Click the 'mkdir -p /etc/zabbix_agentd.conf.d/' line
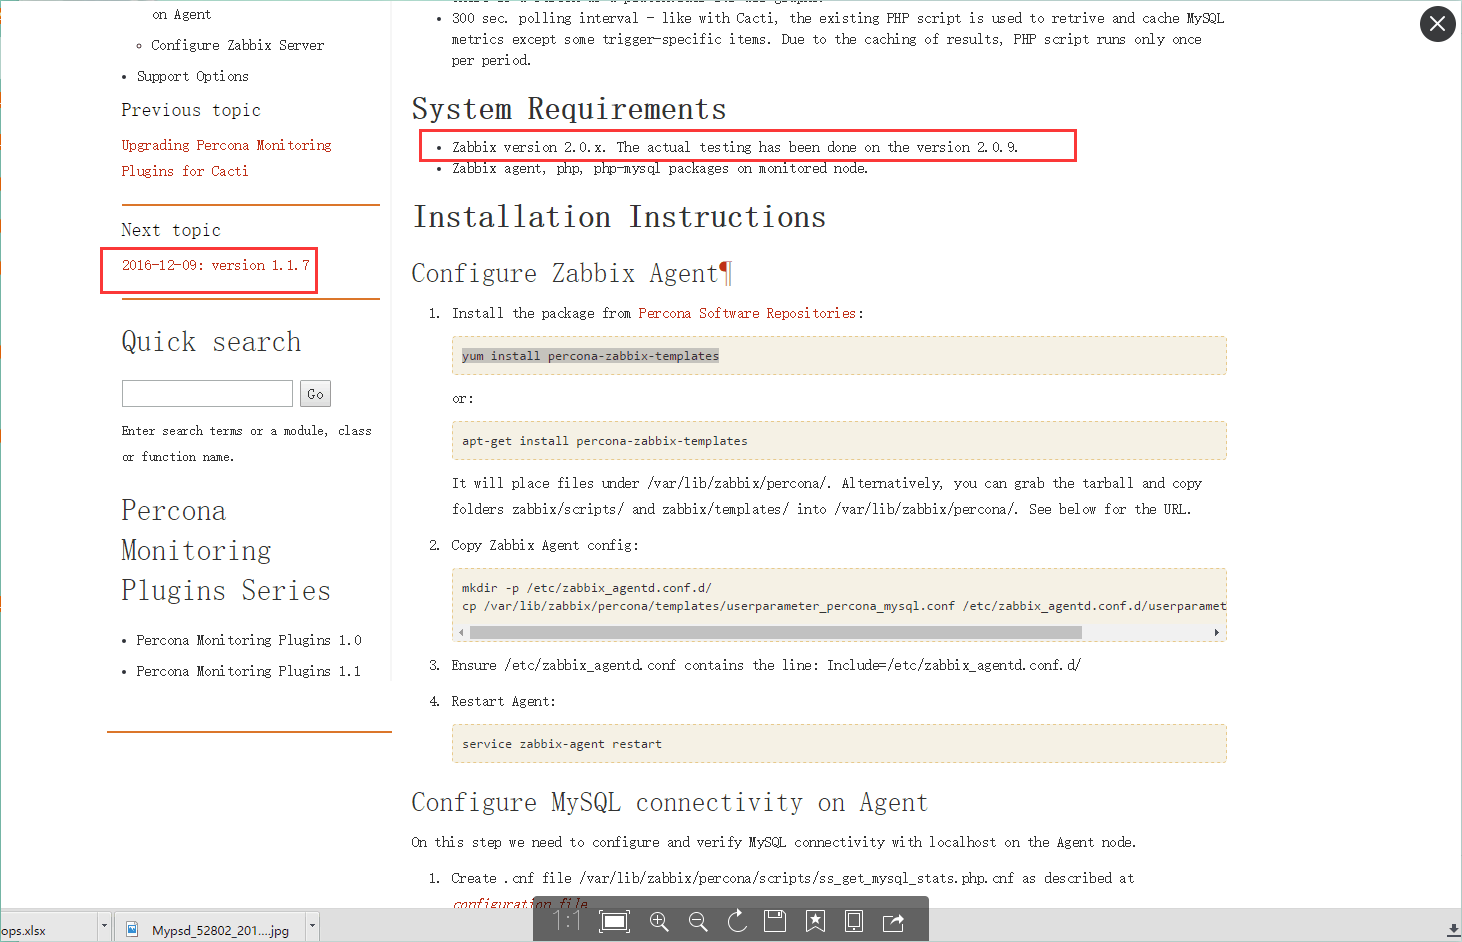Viewport: 1462px width, 942px height. point(587,588)
